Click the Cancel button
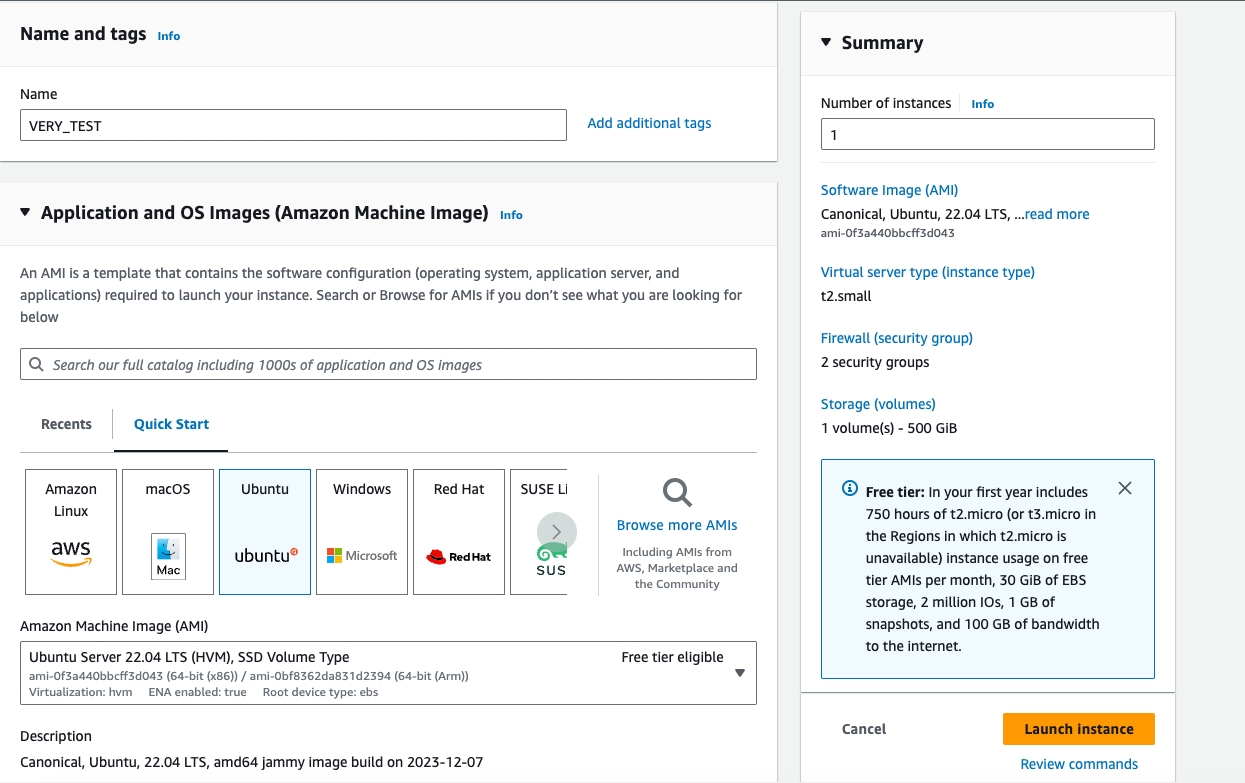 pos(864,729)
